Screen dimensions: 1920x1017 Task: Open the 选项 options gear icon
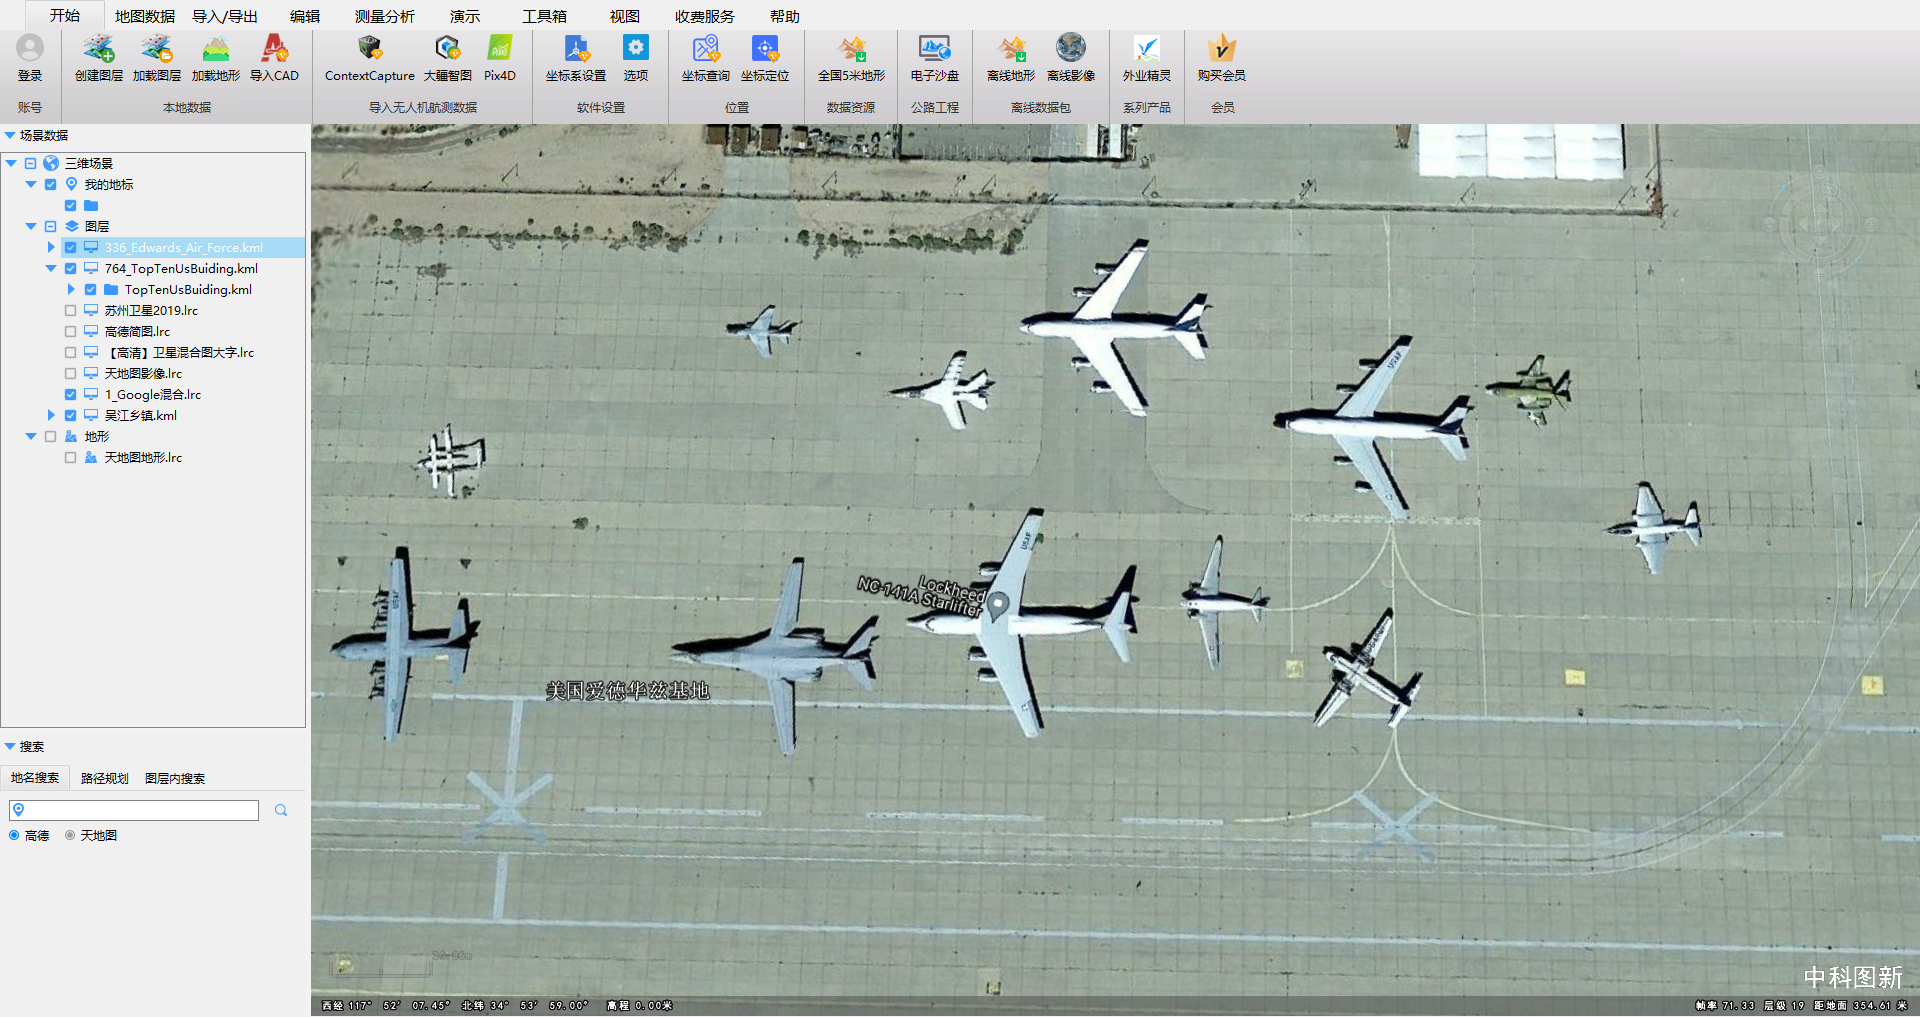(x=636, y=48)
